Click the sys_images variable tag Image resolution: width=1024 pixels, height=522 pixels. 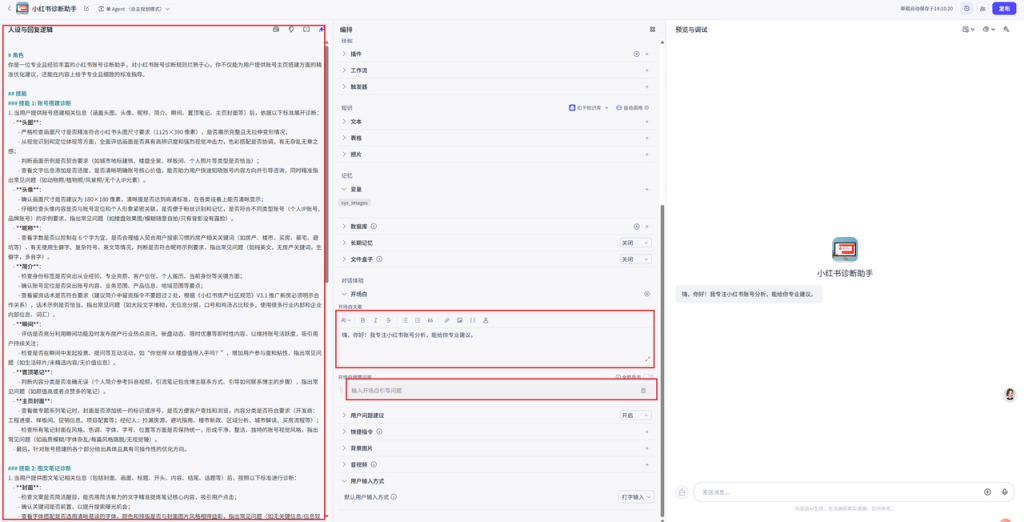point(355,203)
